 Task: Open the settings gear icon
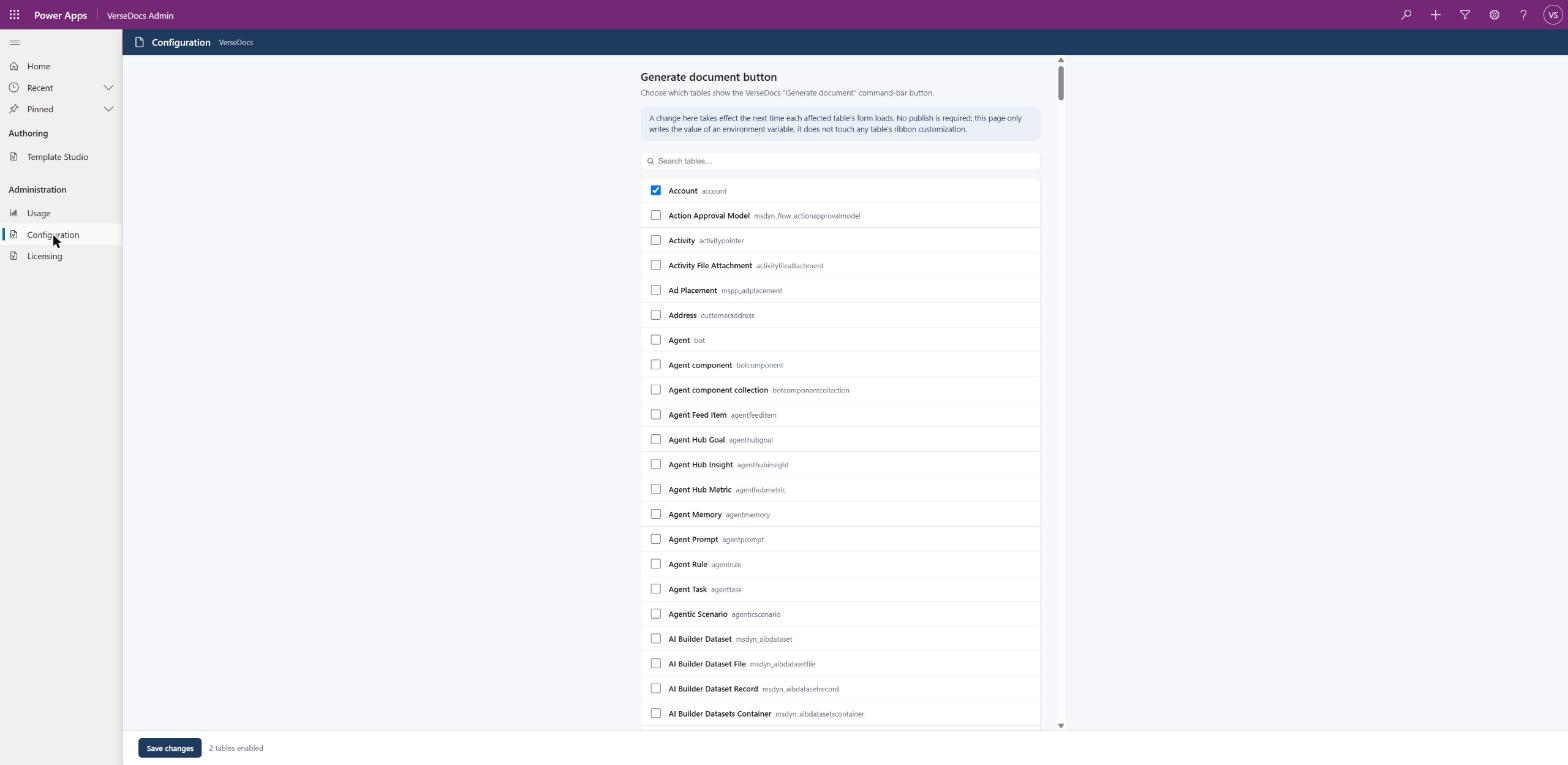(x=1494, y=15)
